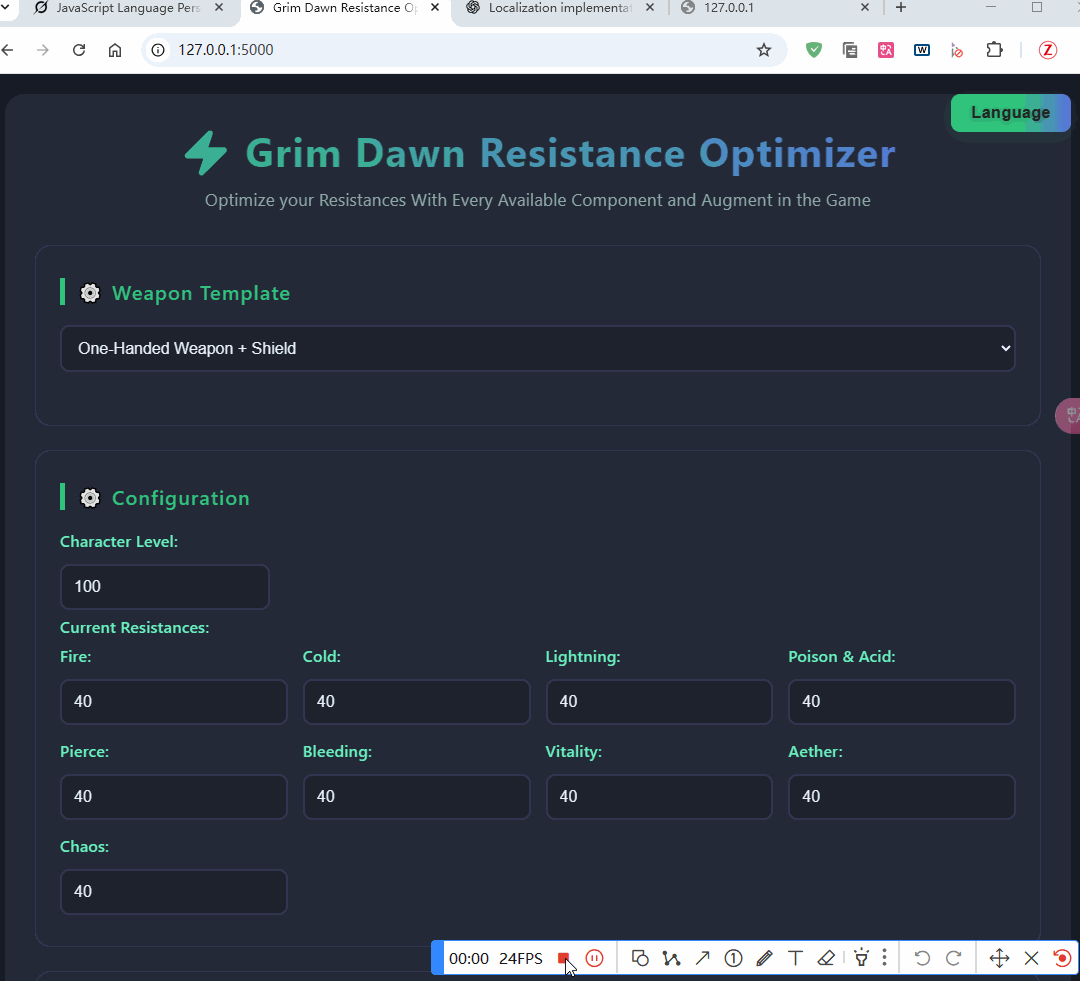Image resolution: width=1080 pixels, height=981 pixels.
Task: Select the pencil drawing tool
Action: point(765,958)
